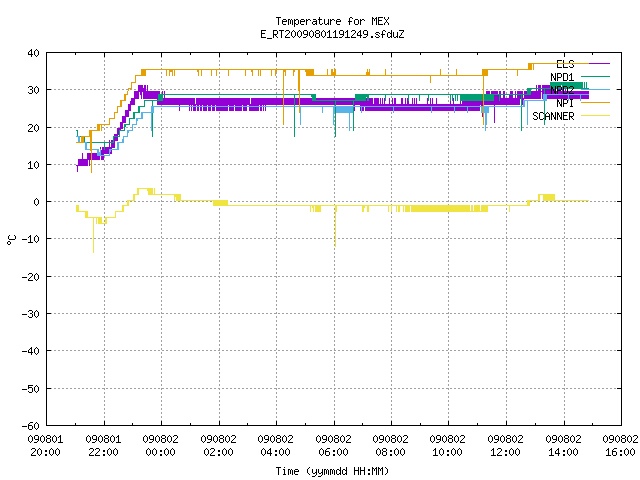Click the y-axis label -30
Screen dimensions: 640x480
[x=31, y=314]
